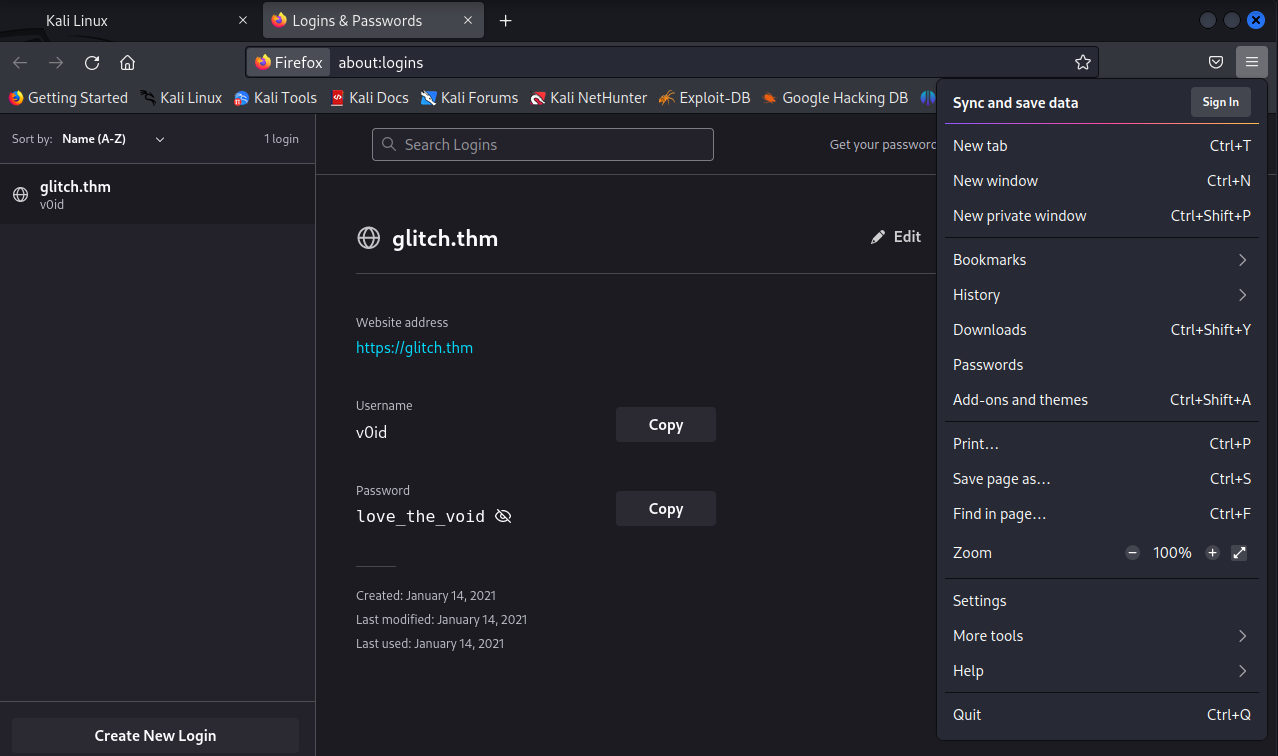This screenshot has height=756, width=1278.
Task: Click Created: January 14, 2021 text
Action: coord(426,595)
